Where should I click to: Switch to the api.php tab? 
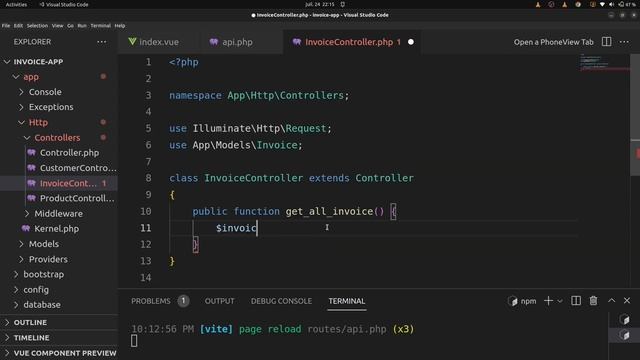coord(237,42)
